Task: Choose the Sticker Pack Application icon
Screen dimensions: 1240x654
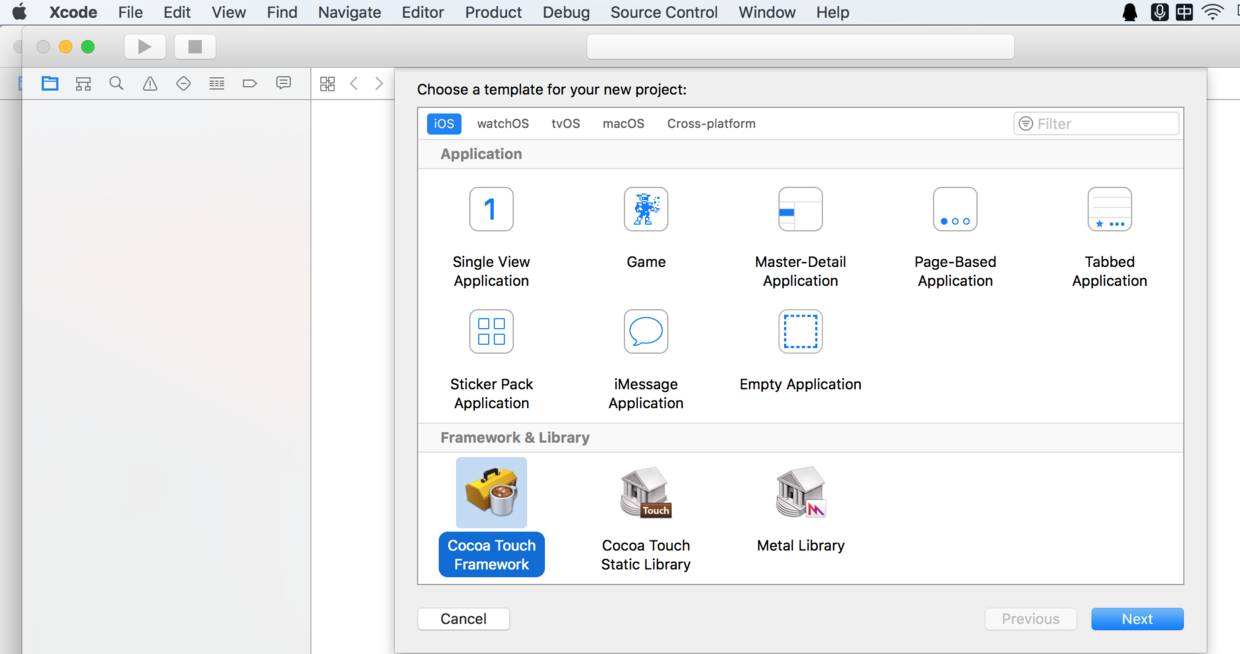Action: 491,331
